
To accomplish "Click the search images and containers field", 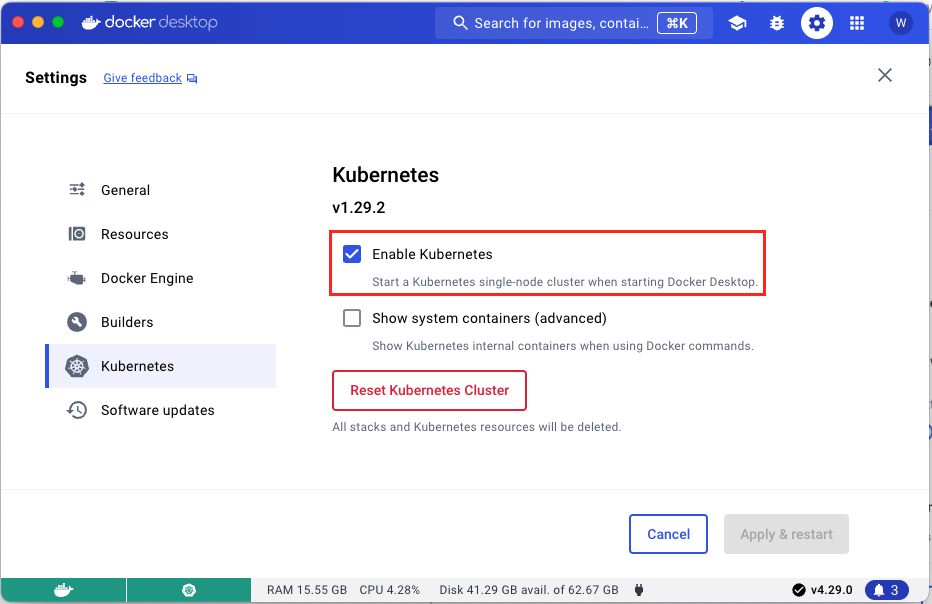I will coord(574,23).
